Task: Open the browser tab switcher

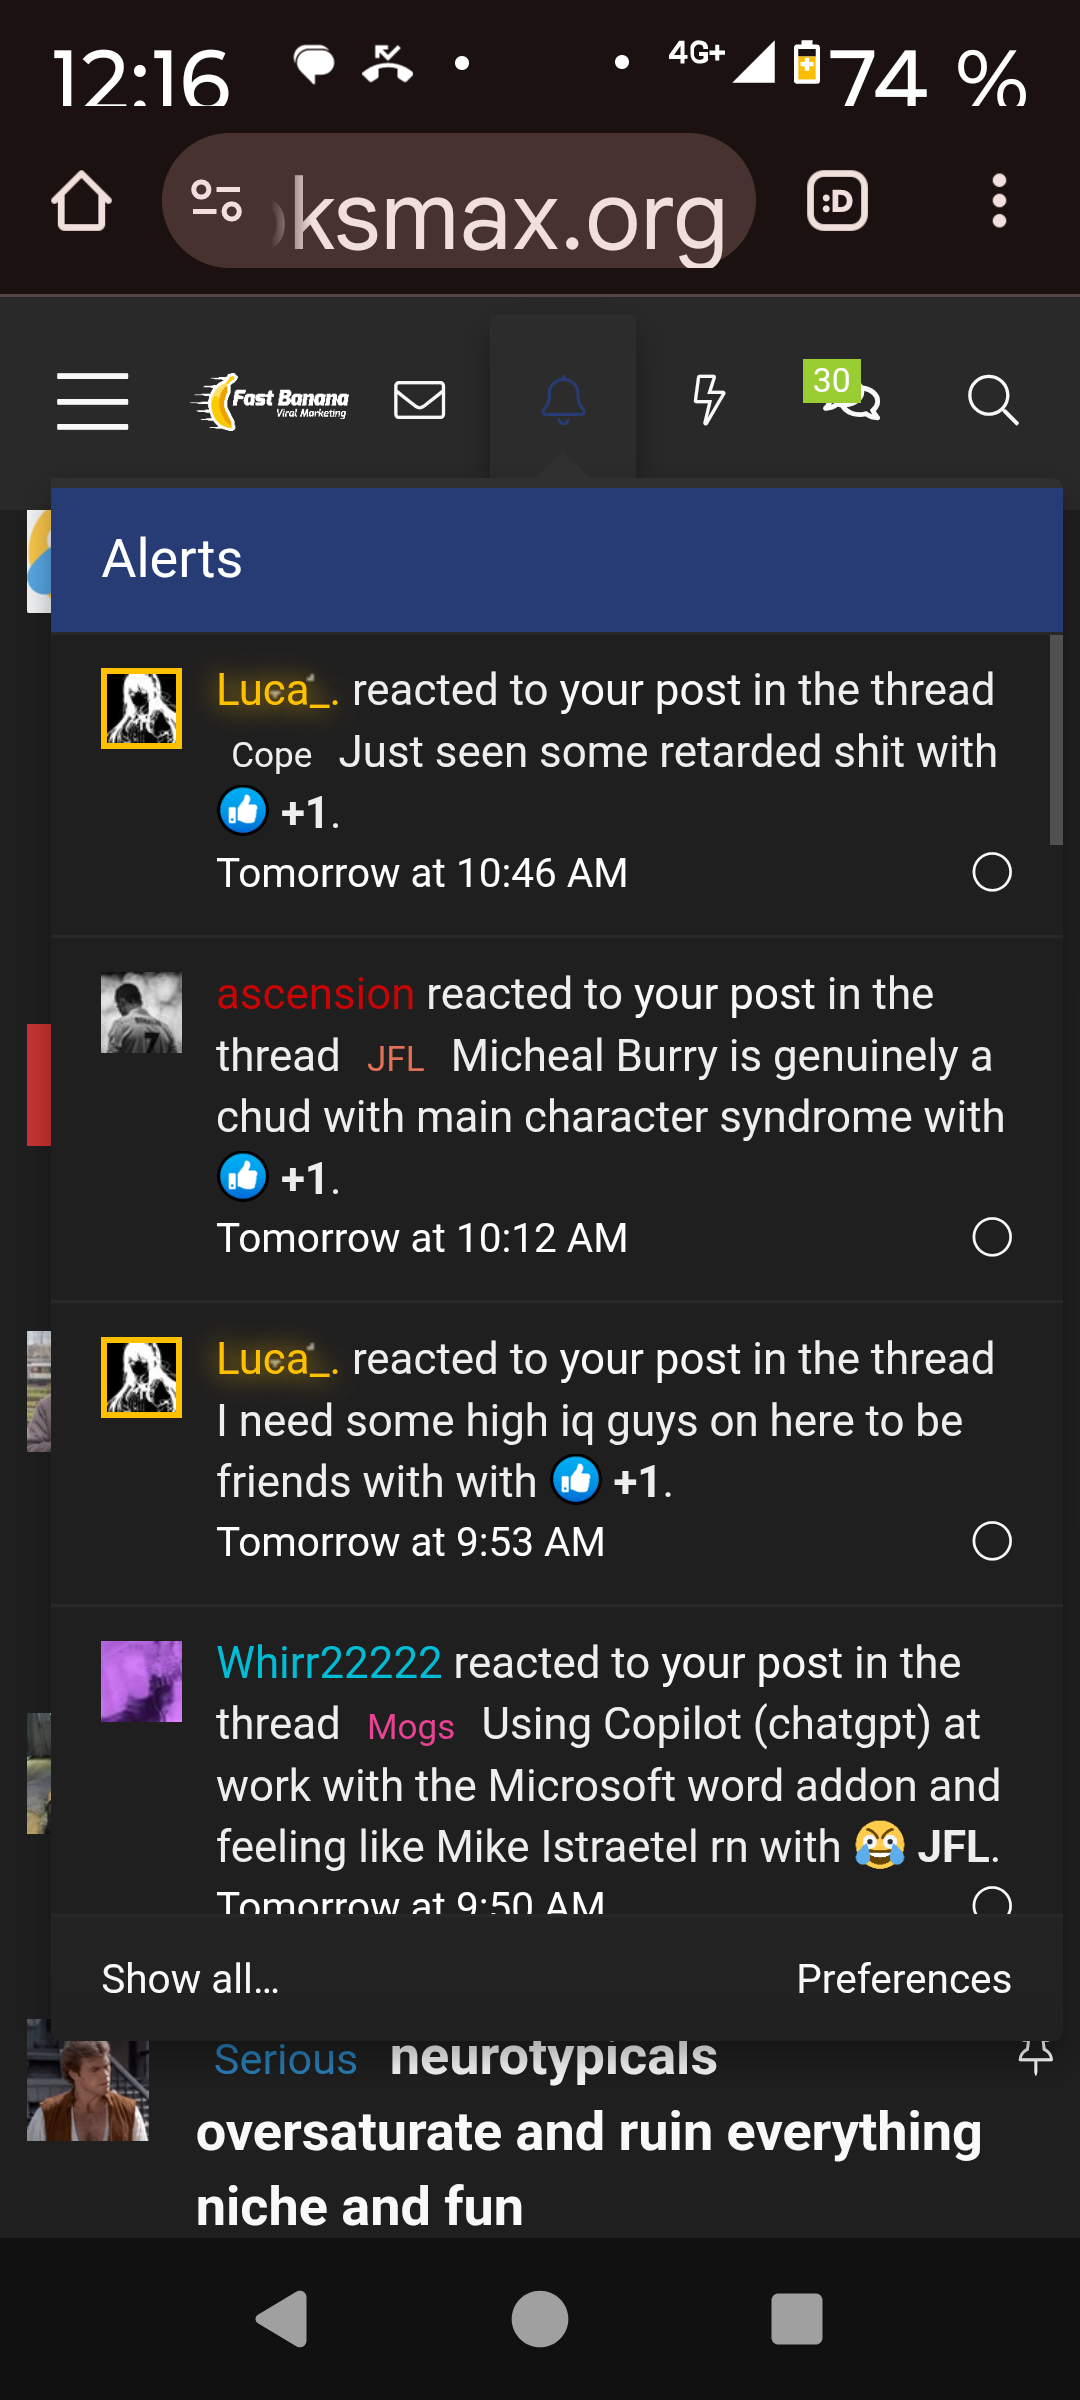Action: tap(837, 200)
